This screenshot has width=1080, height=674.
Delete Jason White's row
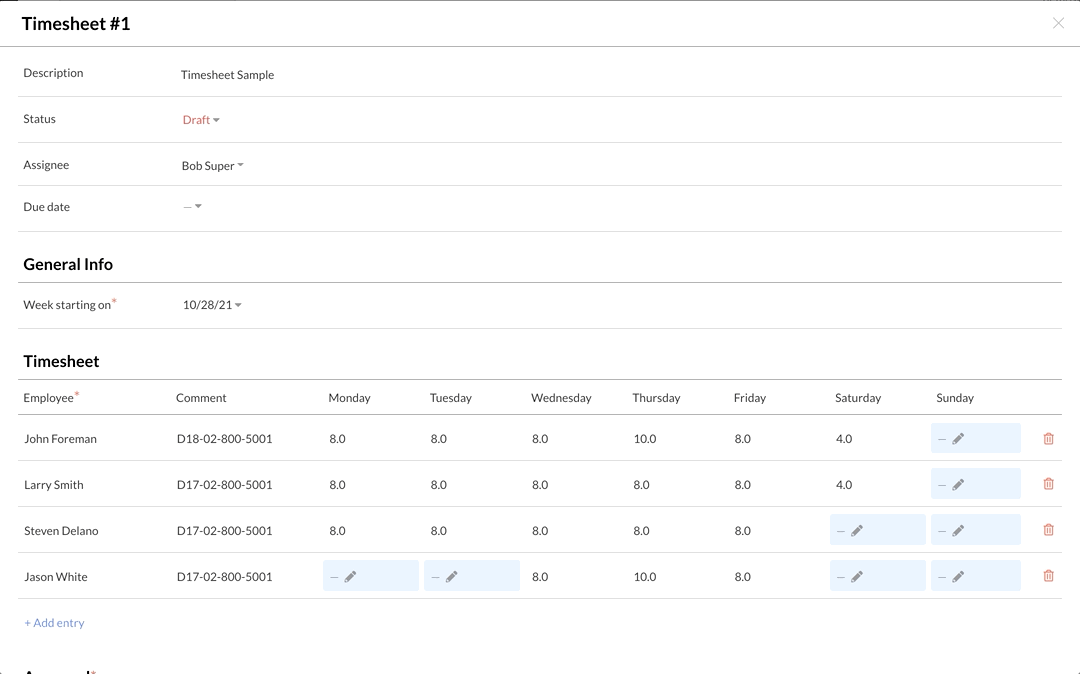coord(1048,577)
